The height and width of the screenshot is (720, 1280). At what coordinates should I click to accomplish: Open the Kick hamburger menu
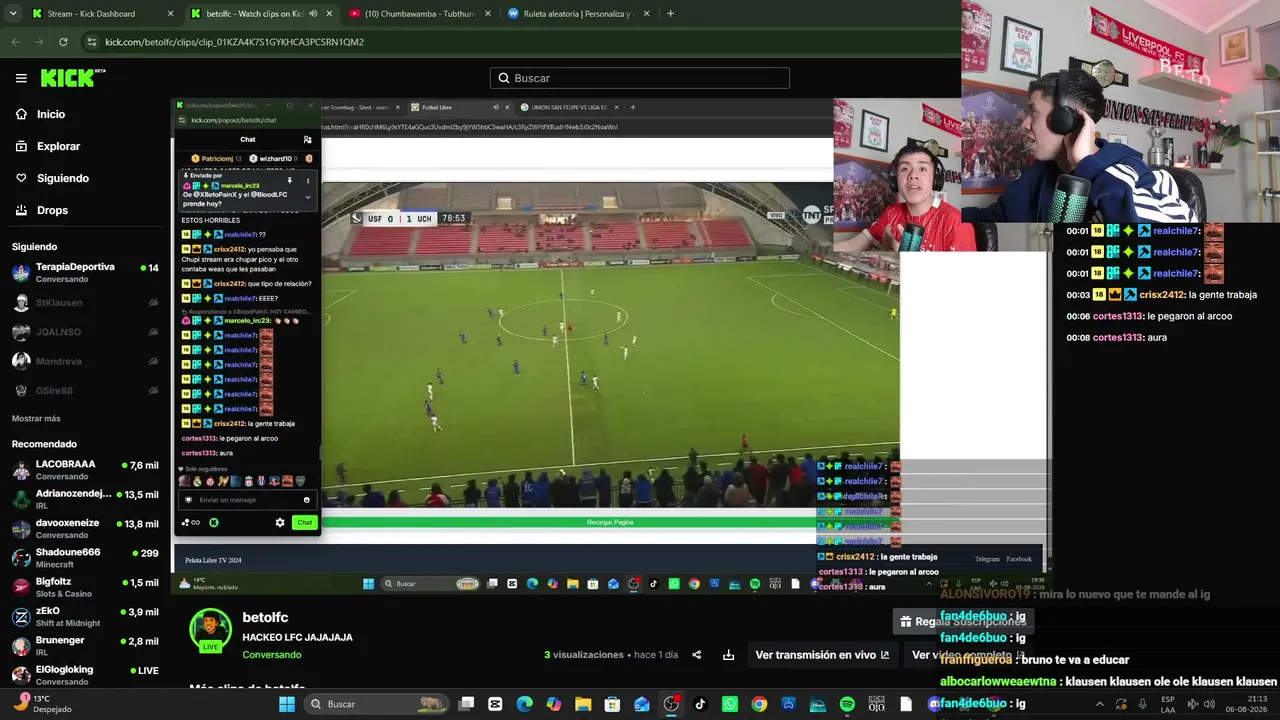[x=21, y=78]
